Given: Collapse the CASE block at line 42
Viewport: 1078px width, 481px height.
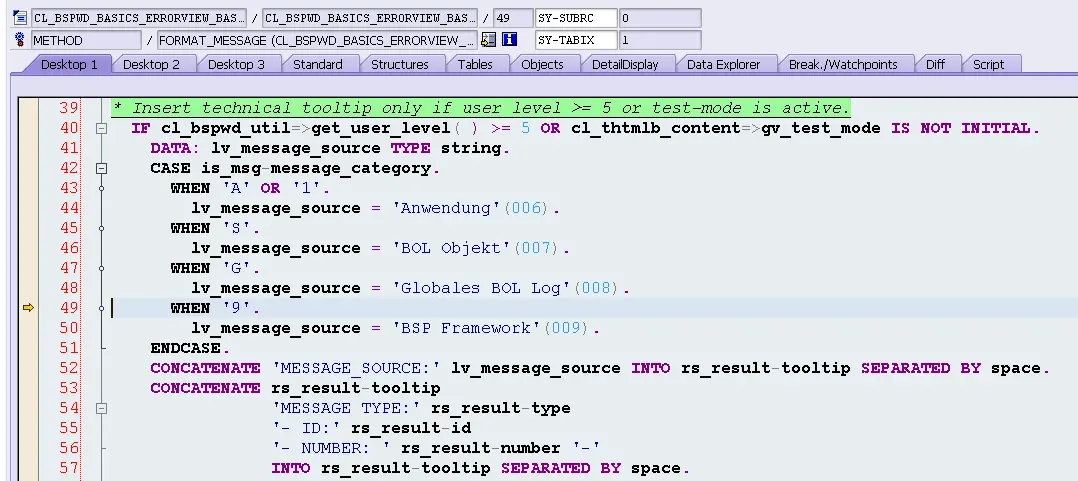Looking at the screenshot, I should pos(101,168).
